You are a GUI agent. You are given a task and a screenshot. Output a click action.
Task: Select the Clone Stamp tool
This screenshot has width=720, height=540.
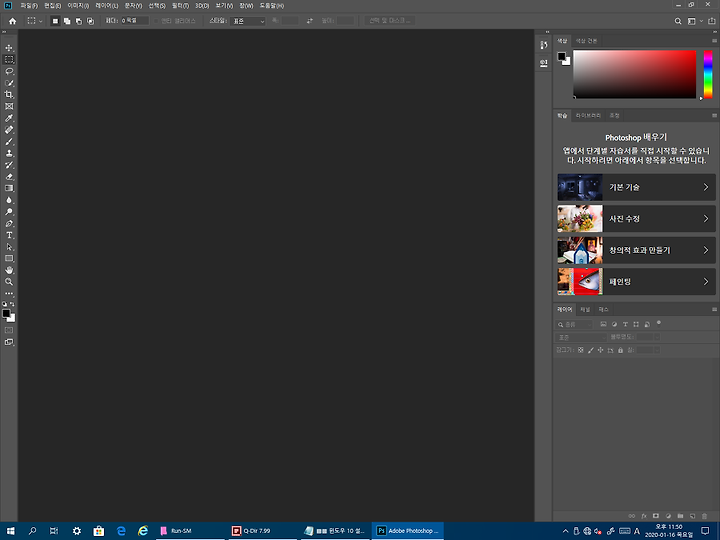[x=9, y=153]
